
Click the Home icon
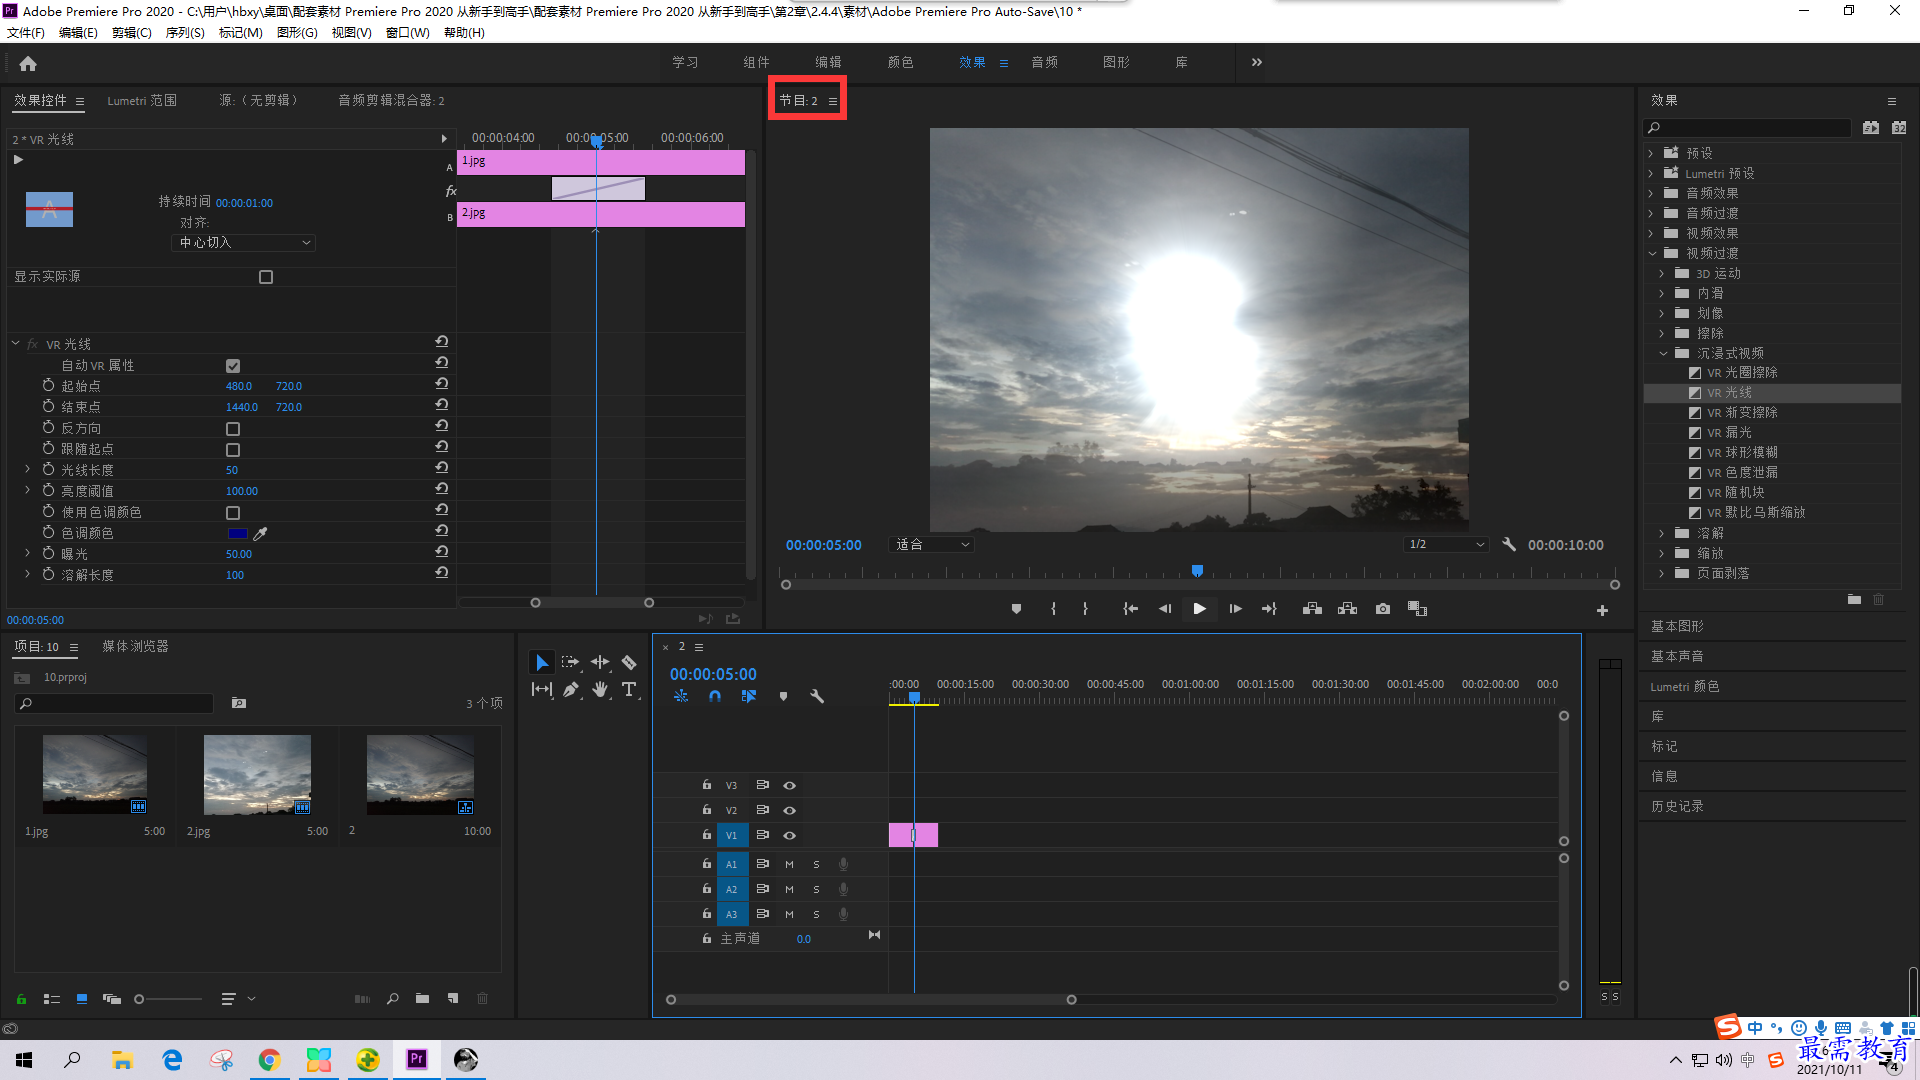pyautogui.click(x=28, y=63)
